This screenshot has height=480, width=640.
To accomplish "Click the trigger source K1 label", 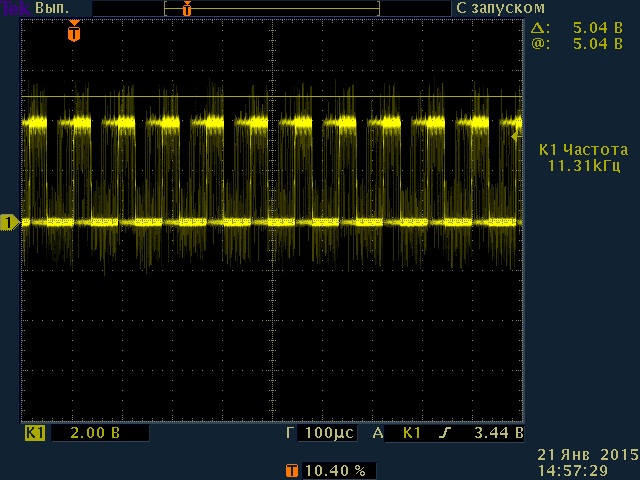I will (x=411, y=433).
